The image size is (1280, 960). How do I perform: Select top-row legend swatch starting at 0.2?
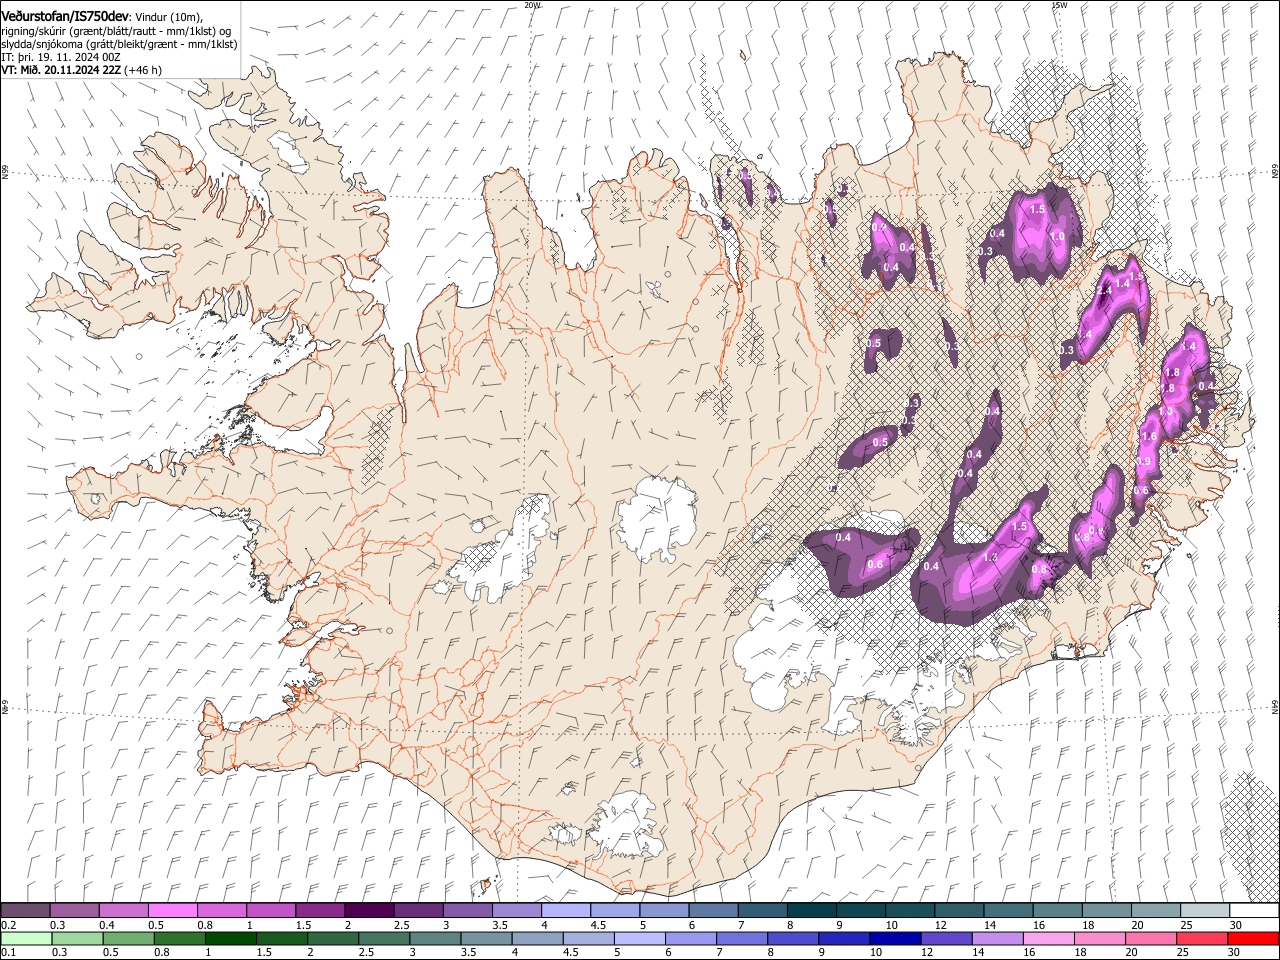[x=25, y=910]
